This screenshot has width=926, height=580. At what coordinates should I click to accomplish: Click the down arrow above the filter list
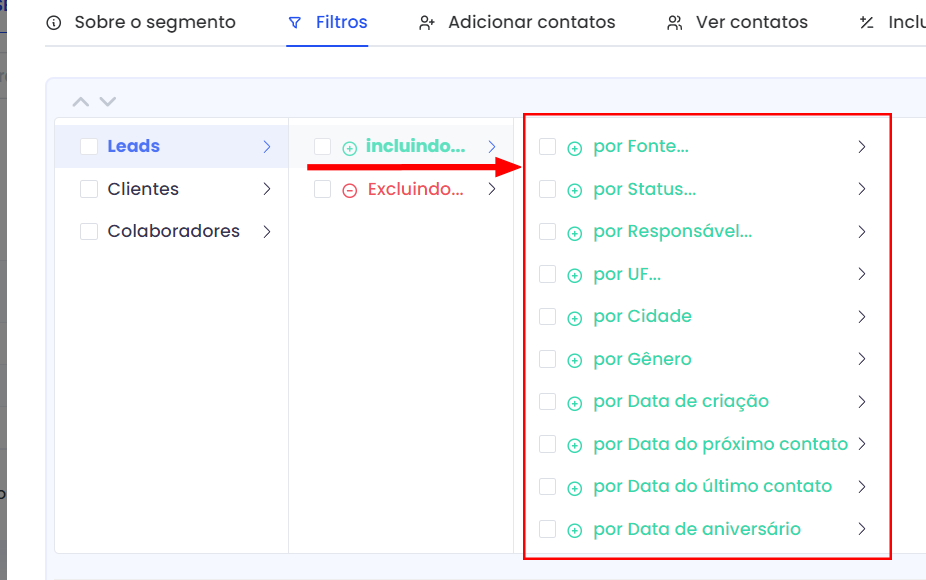click(x=108, y=102)
